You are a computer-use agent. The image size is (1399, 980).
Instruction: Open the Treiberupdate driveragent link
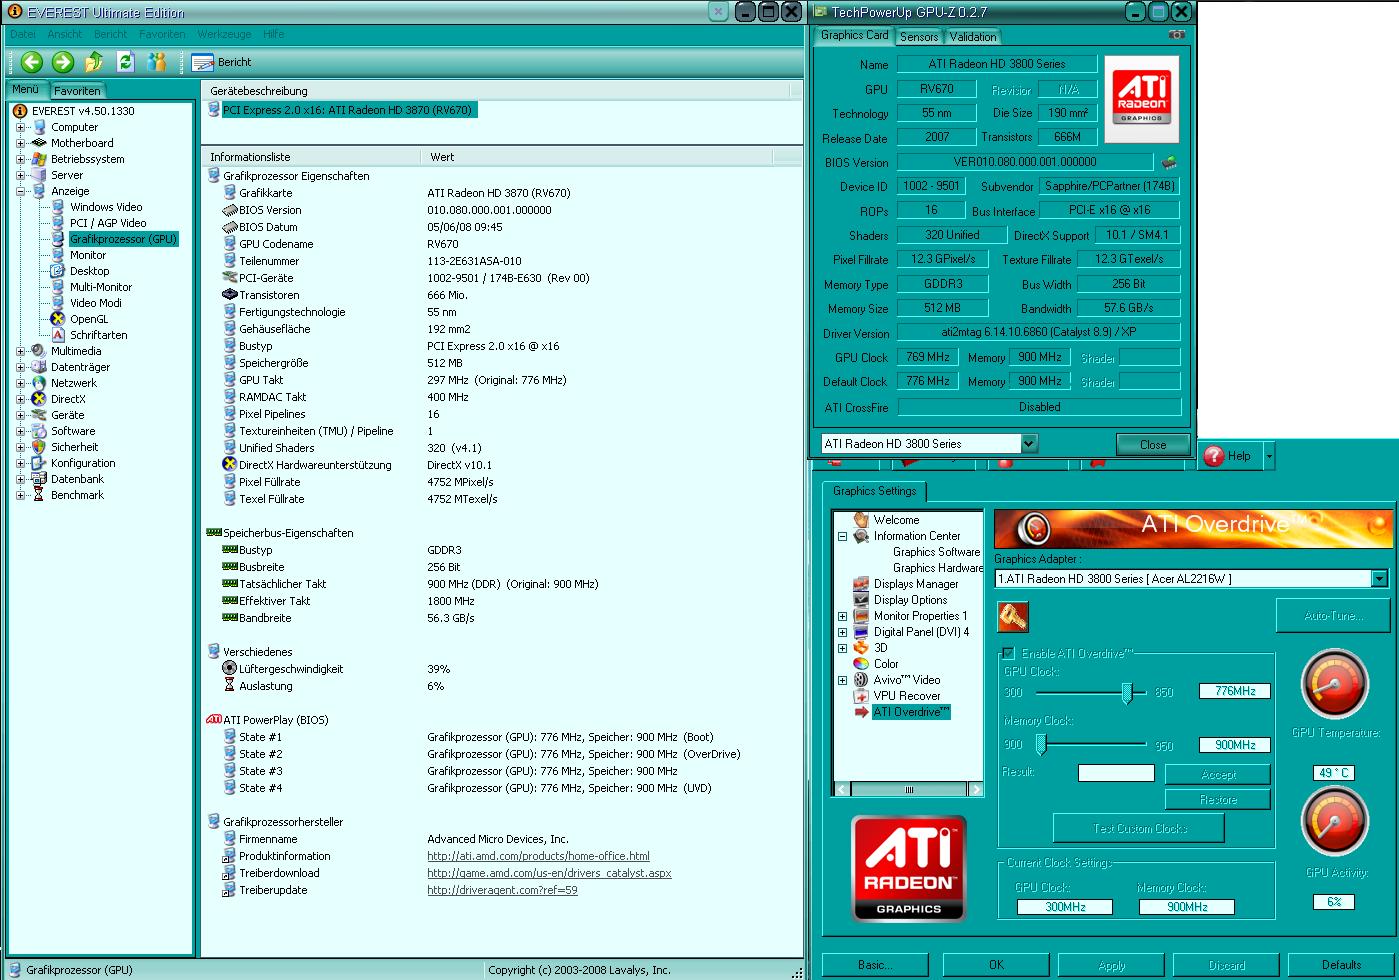tap(502, 890)
